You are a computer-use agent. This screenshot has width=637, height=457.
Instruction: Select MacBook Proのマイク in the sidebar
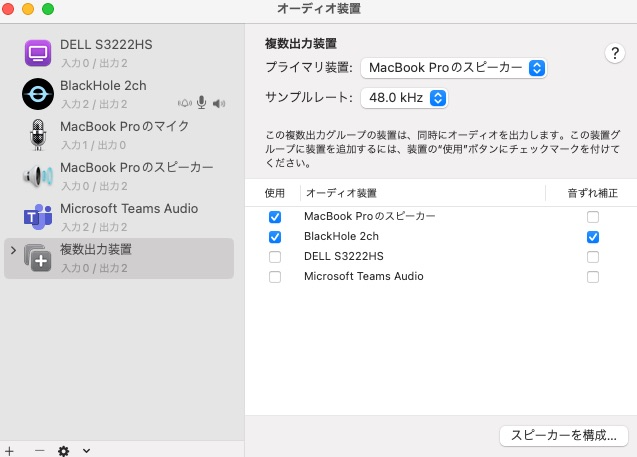coord(119,135)
